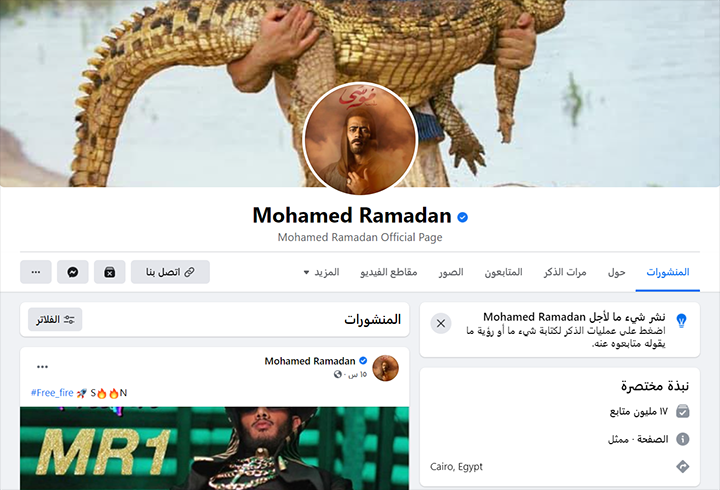Expand the المزيد dropdown tab
Viewport: 720px width, 490px height.
point(321,272)
